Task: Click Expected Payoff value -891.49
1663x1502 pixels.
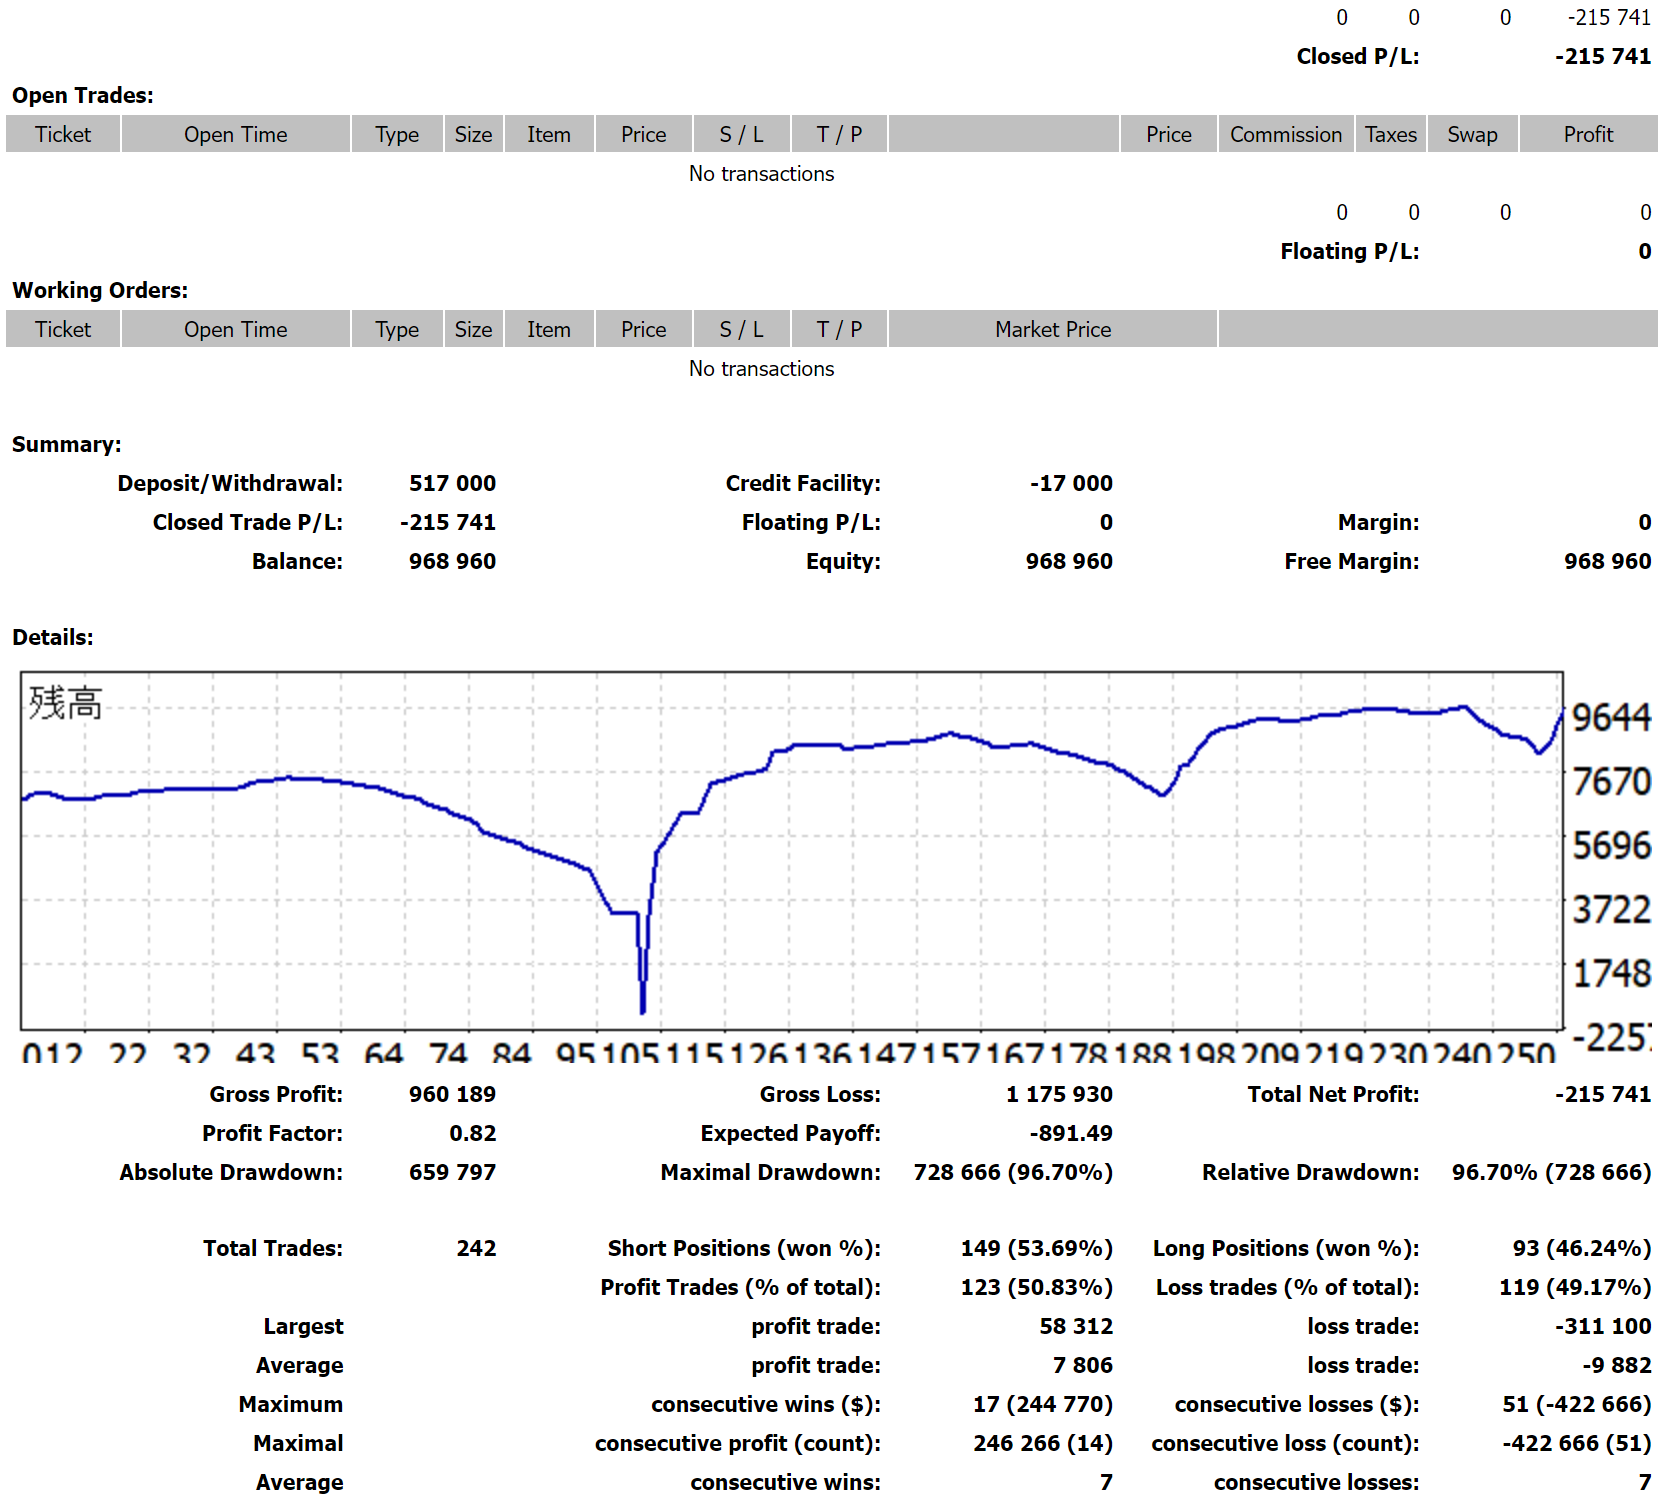Action: [1071, 1133]
